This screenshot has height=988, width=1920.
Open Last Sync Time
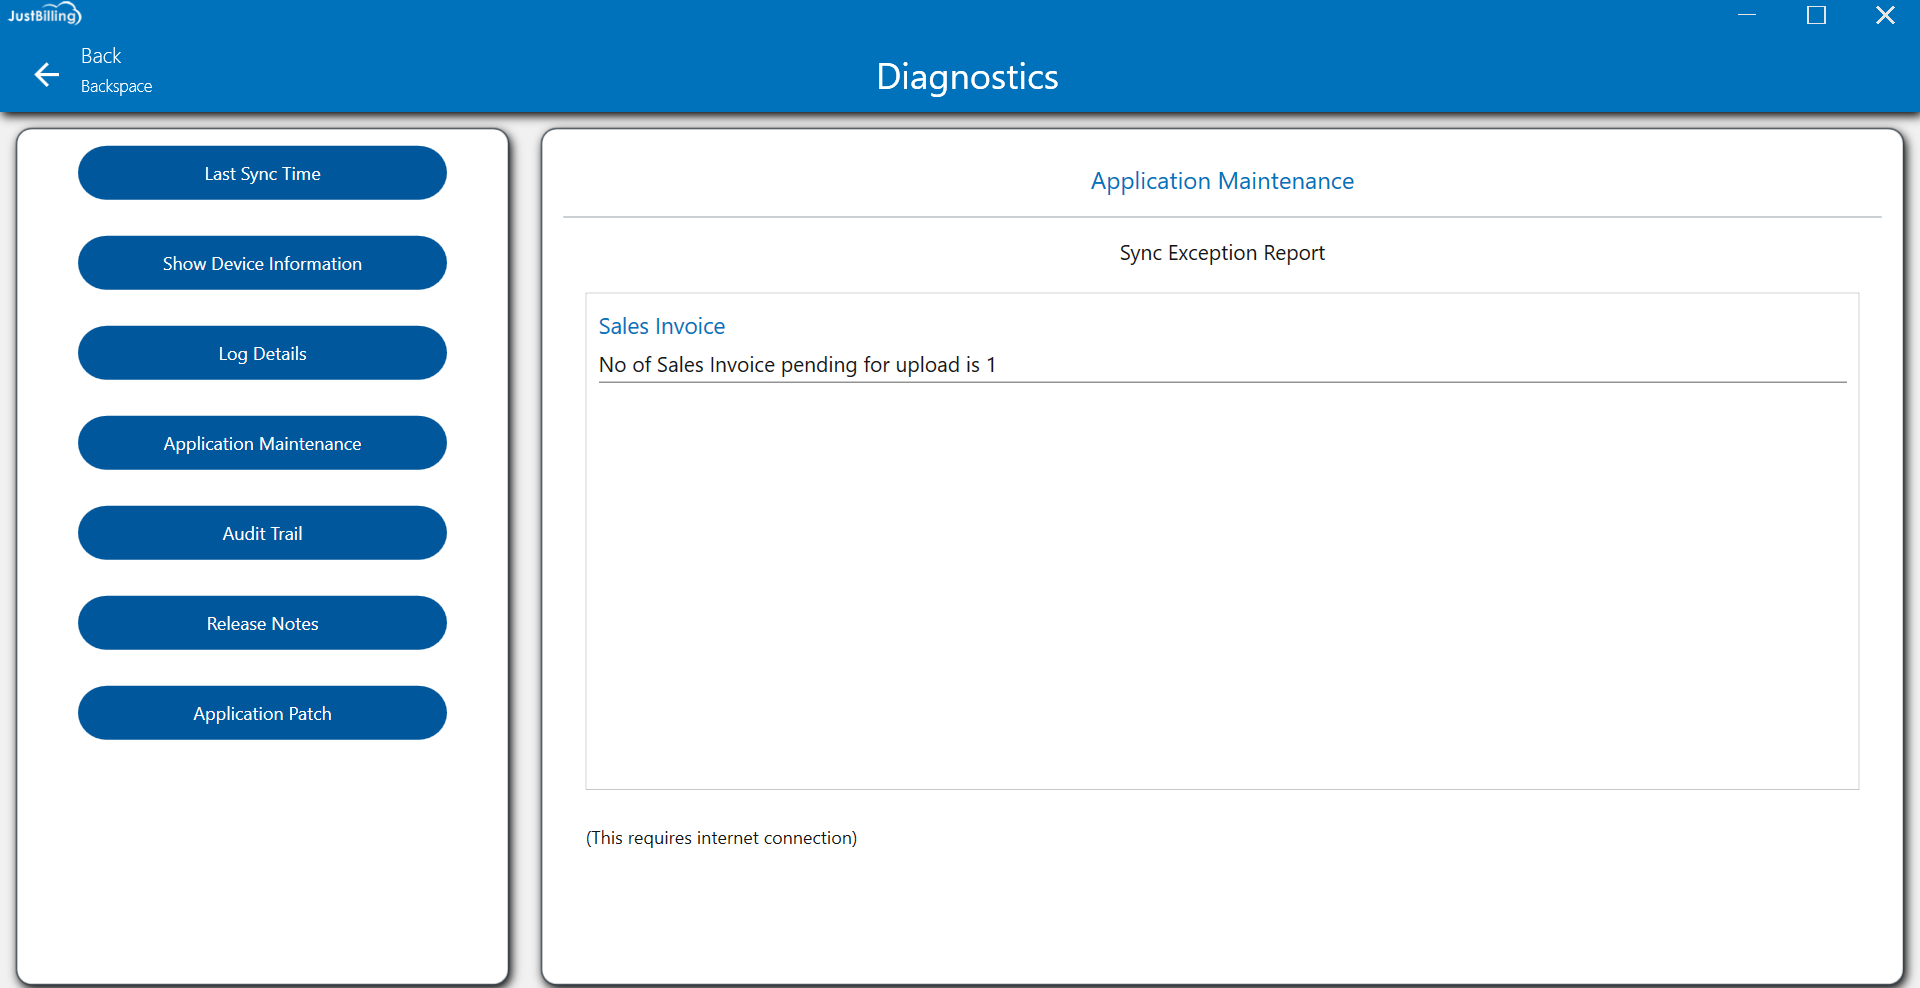[x=262, y=174]
